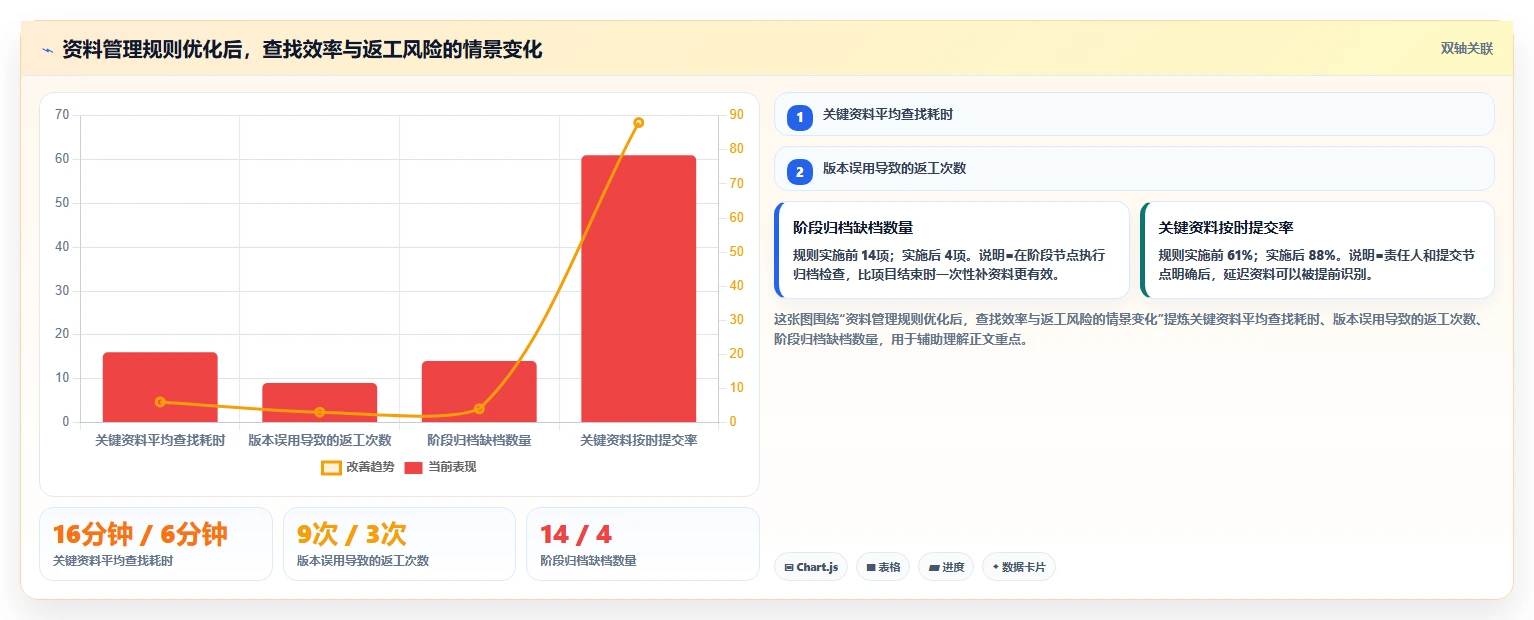Select the red bar for 关键资料平均查找耗时

160,387
